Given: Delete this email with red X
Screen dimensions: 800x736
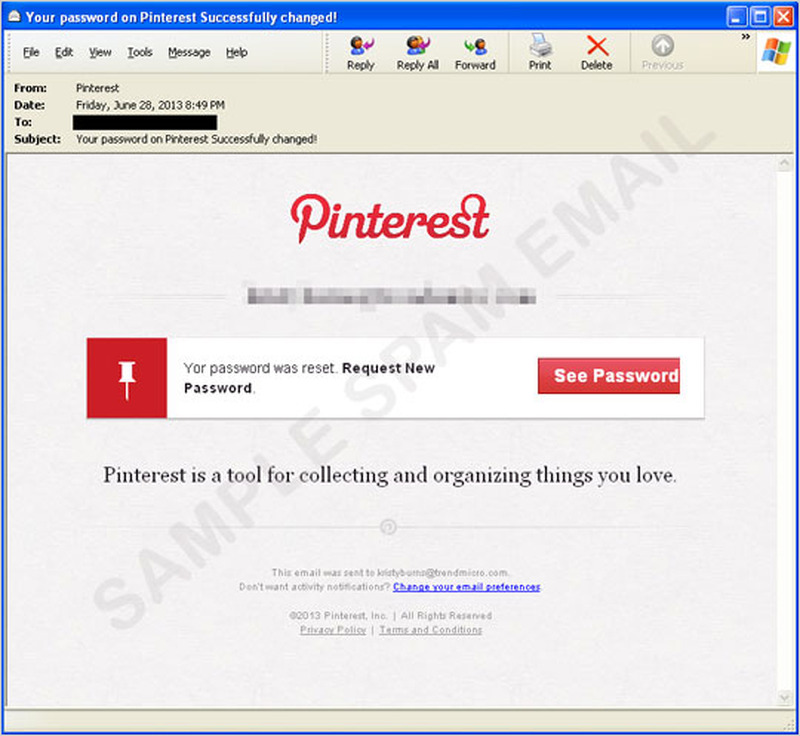Looking at the screenshot, I should point(596,46).
